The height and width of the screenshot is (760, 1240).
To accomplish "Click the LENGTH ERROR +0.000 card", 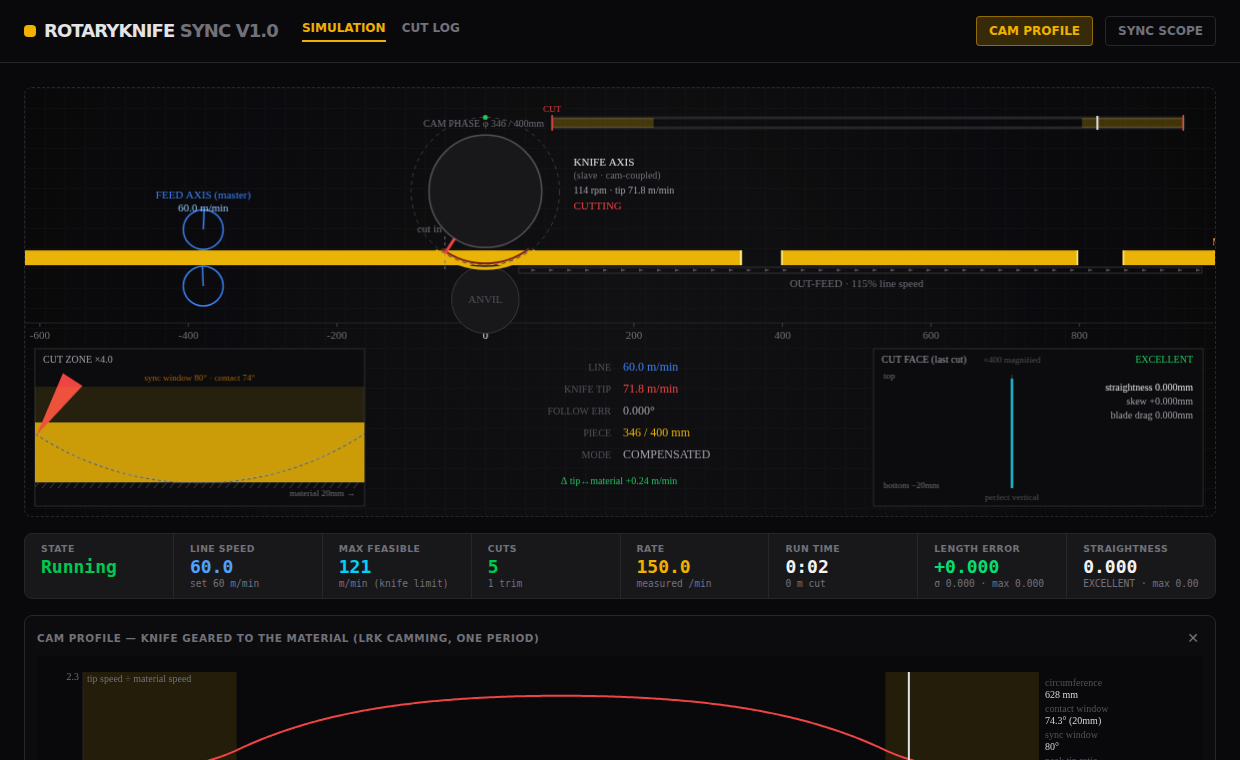I will pyautogui.click(x=992, y=566).
